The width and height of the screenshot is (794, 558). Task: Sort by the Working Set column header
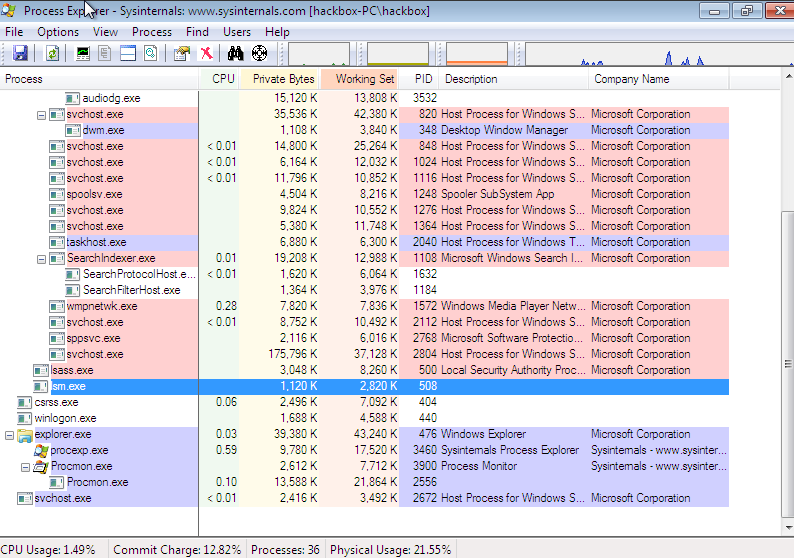click(x=360, y=79)
